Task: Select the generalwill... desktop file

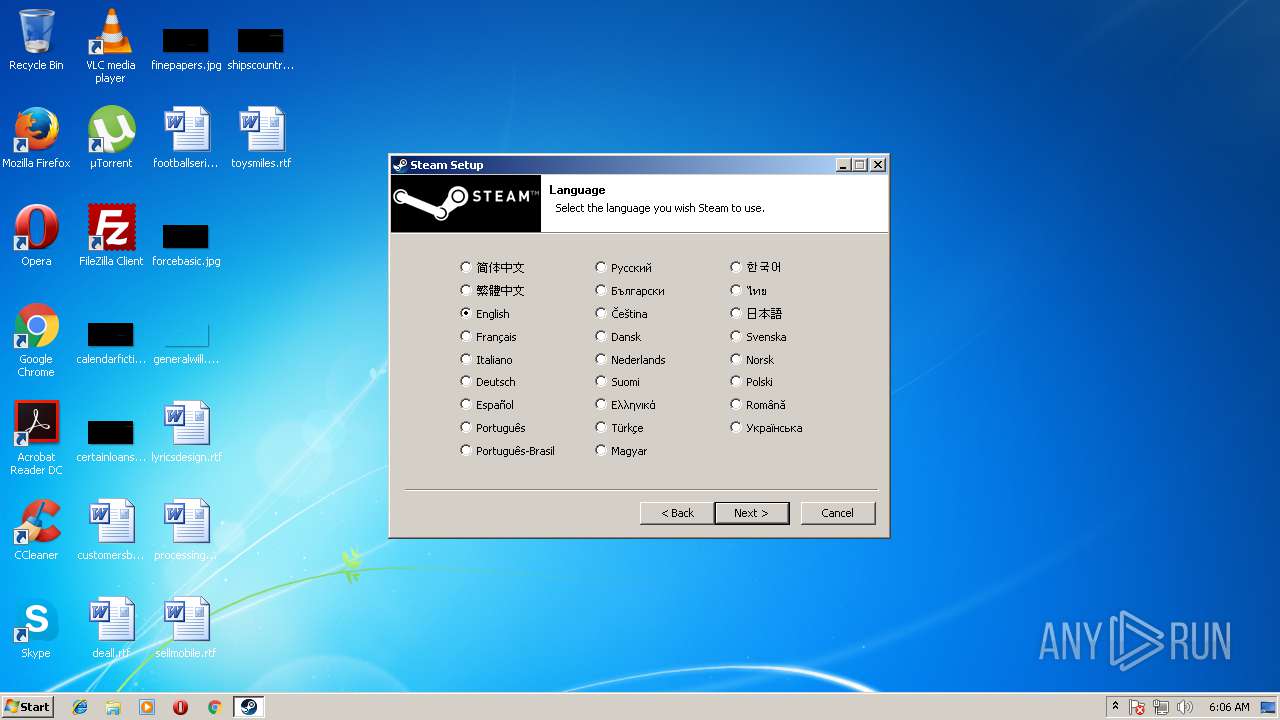Action: (x=186, y=343)
